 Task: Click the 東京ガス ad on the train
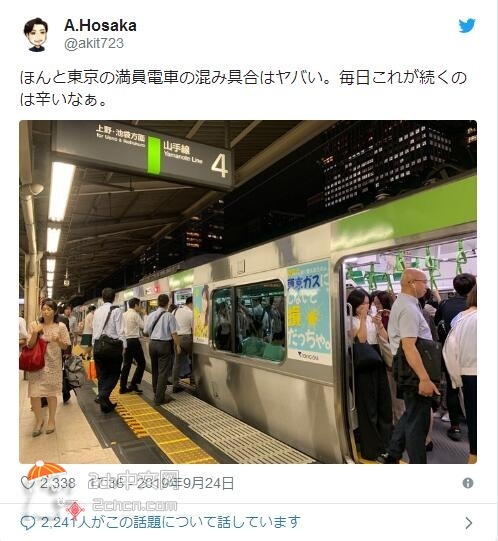pyautogui.click(x=309, y=313)
